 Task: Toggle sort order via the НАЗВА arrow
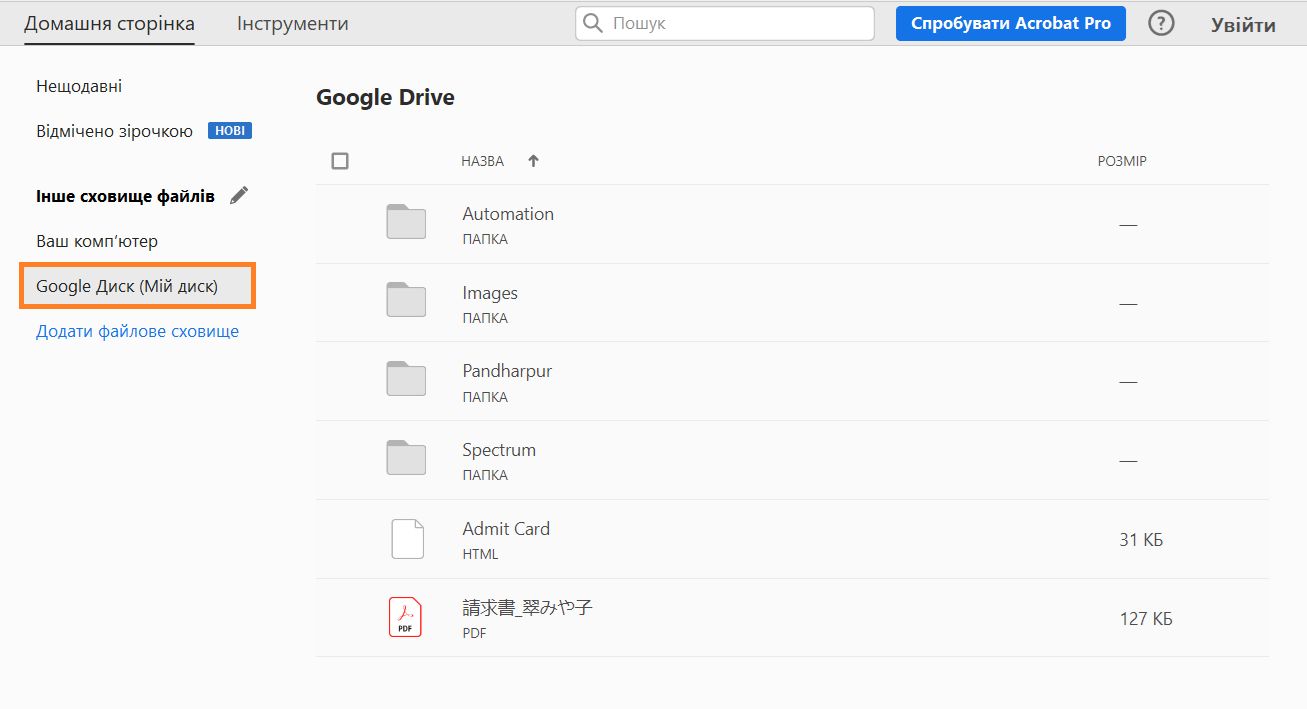pyautogui.click(x=533, y=160)
